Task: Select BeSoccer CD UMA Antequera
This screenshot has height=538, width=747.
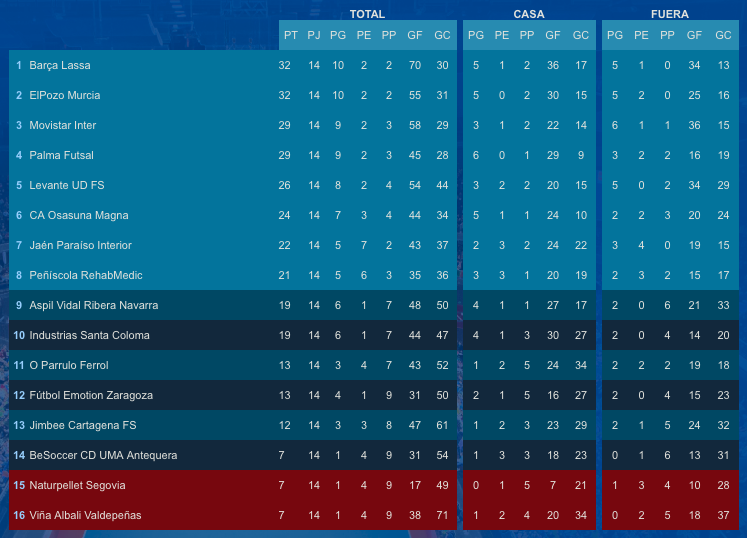Action: (103, 456)
